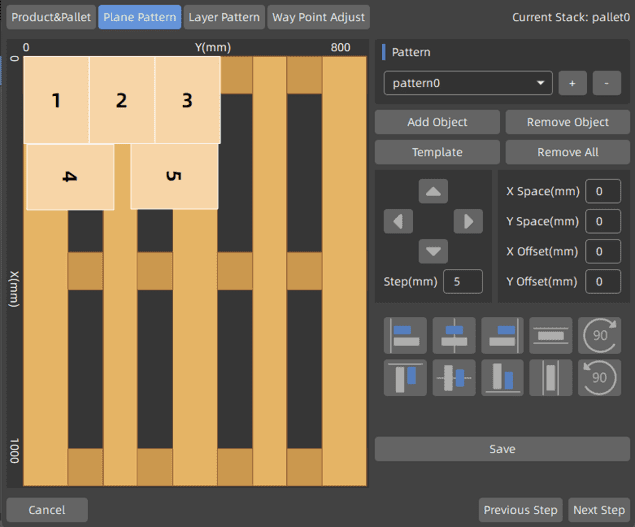Image resolution: width=635 pixels, height=527 pixels.
Task: Align objects to left edge
Action: (x=405, y=335)
